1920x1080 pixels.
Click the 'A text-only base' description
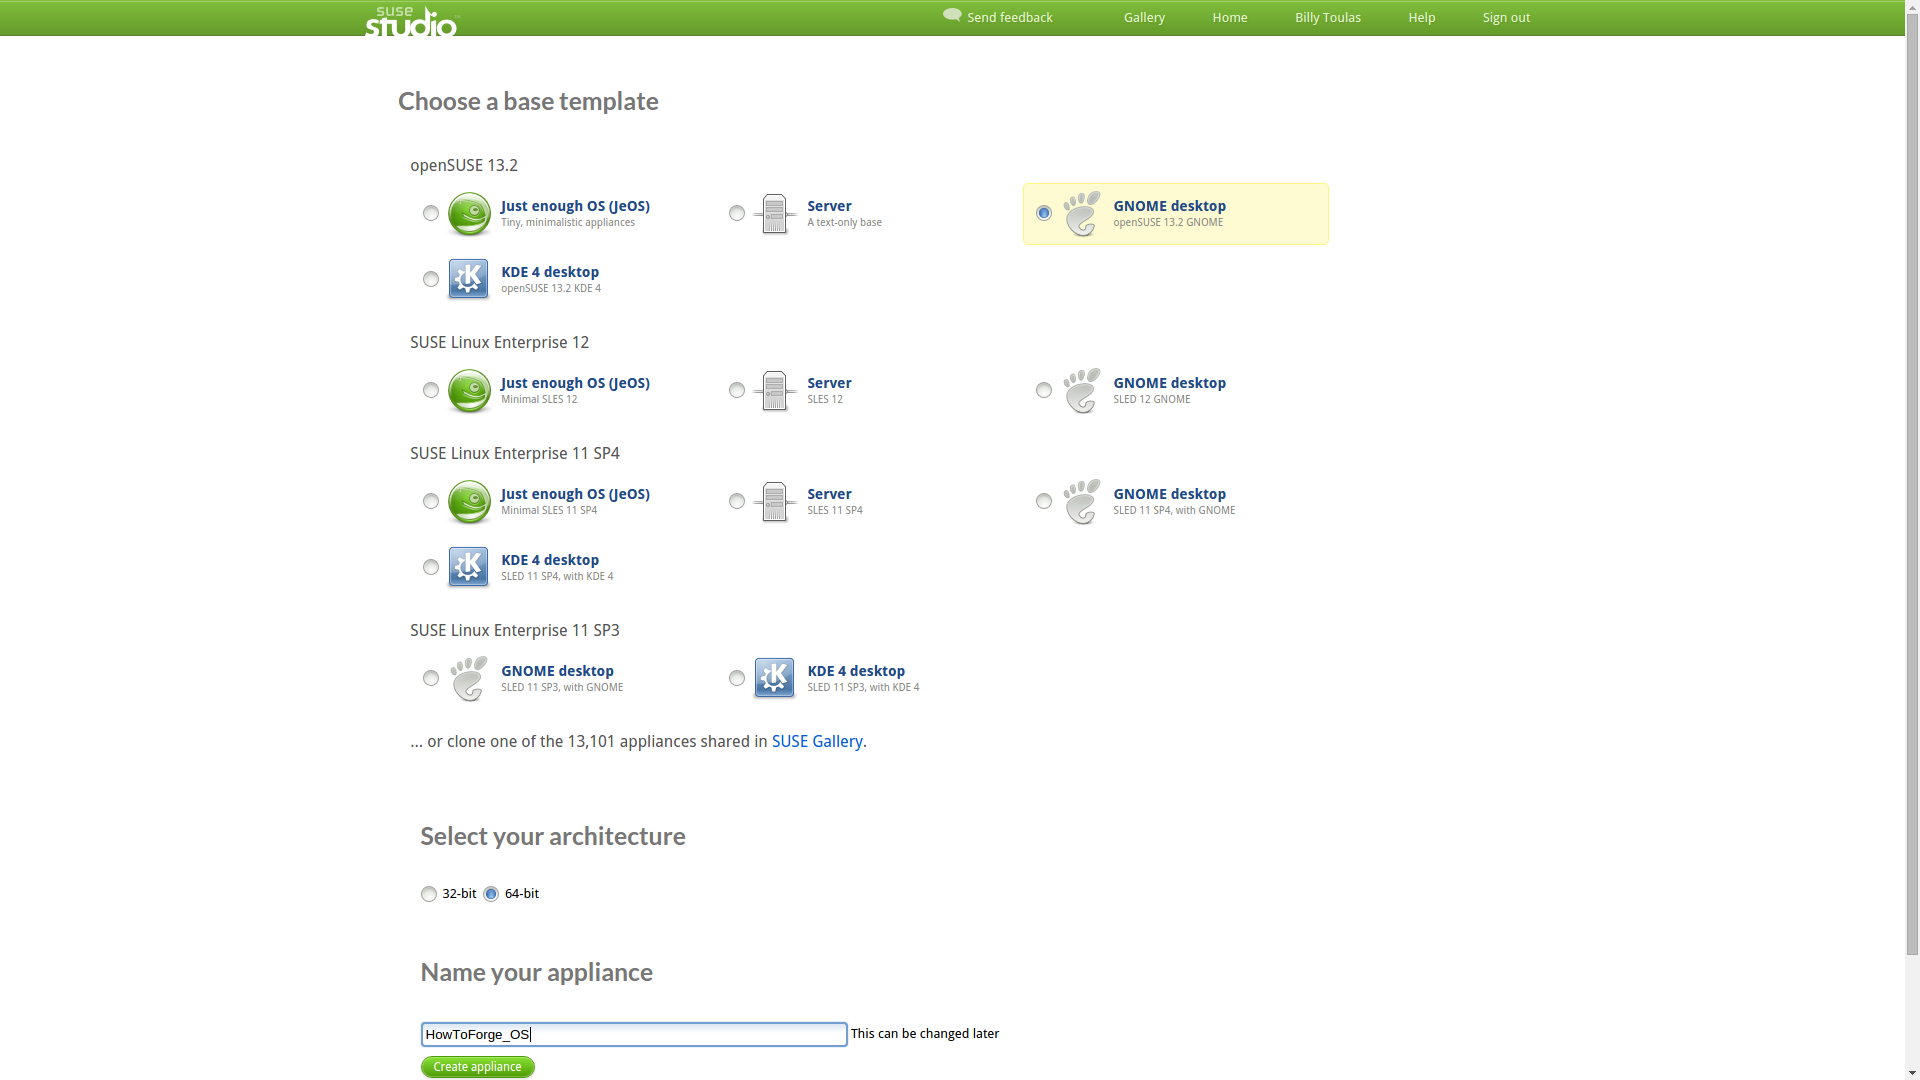click(844, 222)
